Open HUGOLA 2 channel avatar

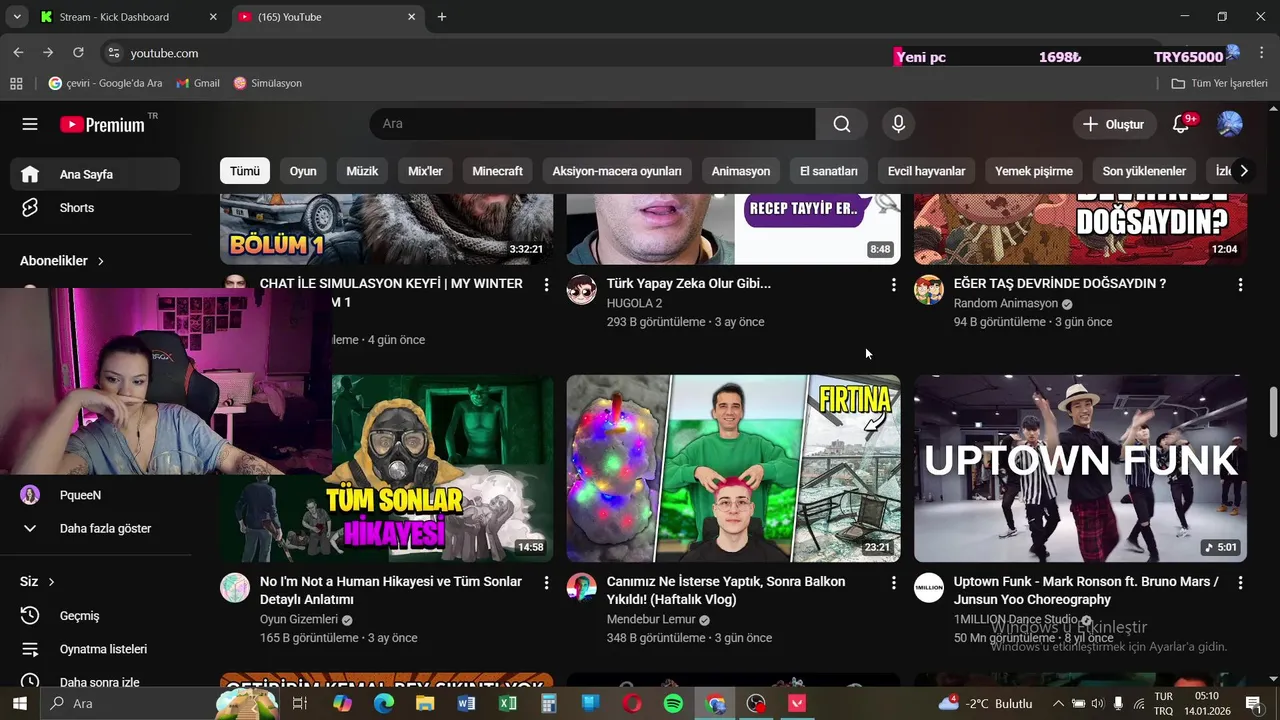click(x=582, y=290)
